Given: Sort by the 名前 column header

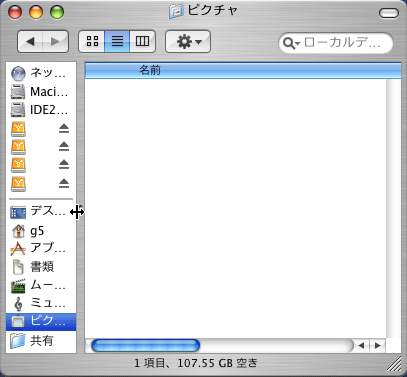Looking at the screenshot, I should coord(243,70).
